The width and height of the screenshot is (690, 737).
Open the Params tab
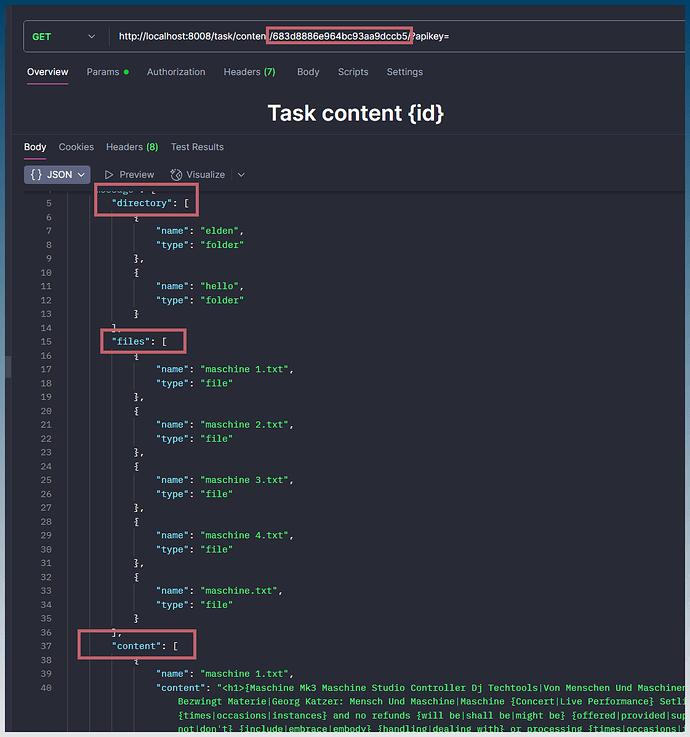point(108,72)
